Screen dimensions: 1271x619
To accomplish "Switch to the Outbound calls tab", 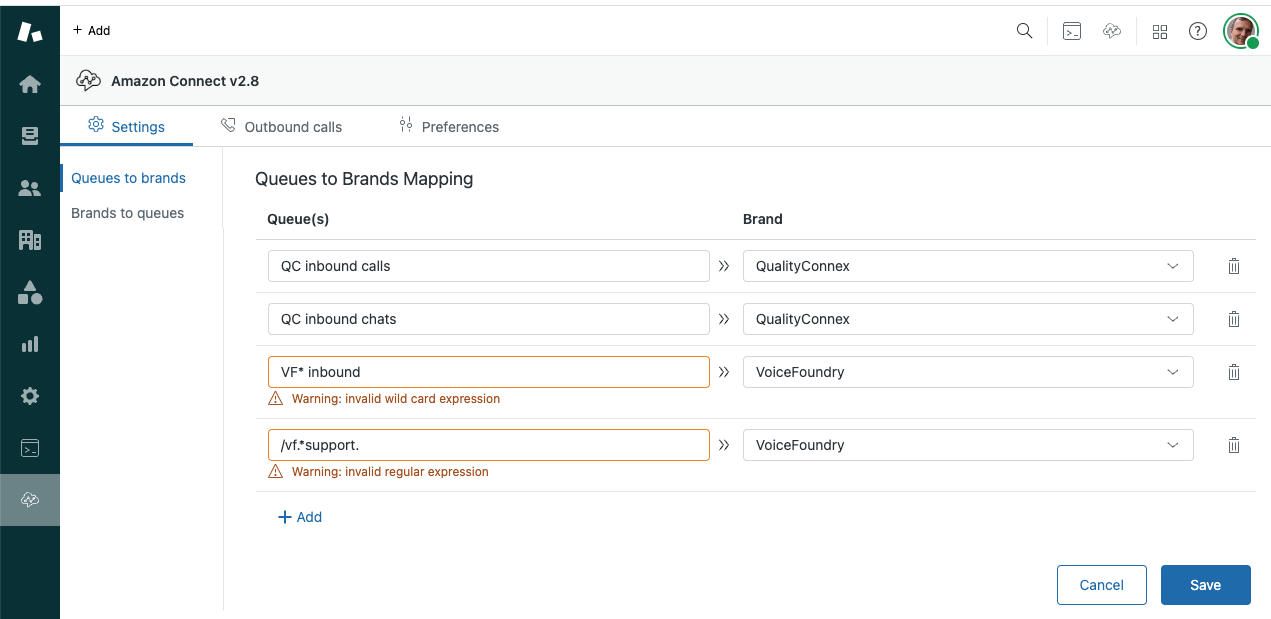I will (281, 127).
